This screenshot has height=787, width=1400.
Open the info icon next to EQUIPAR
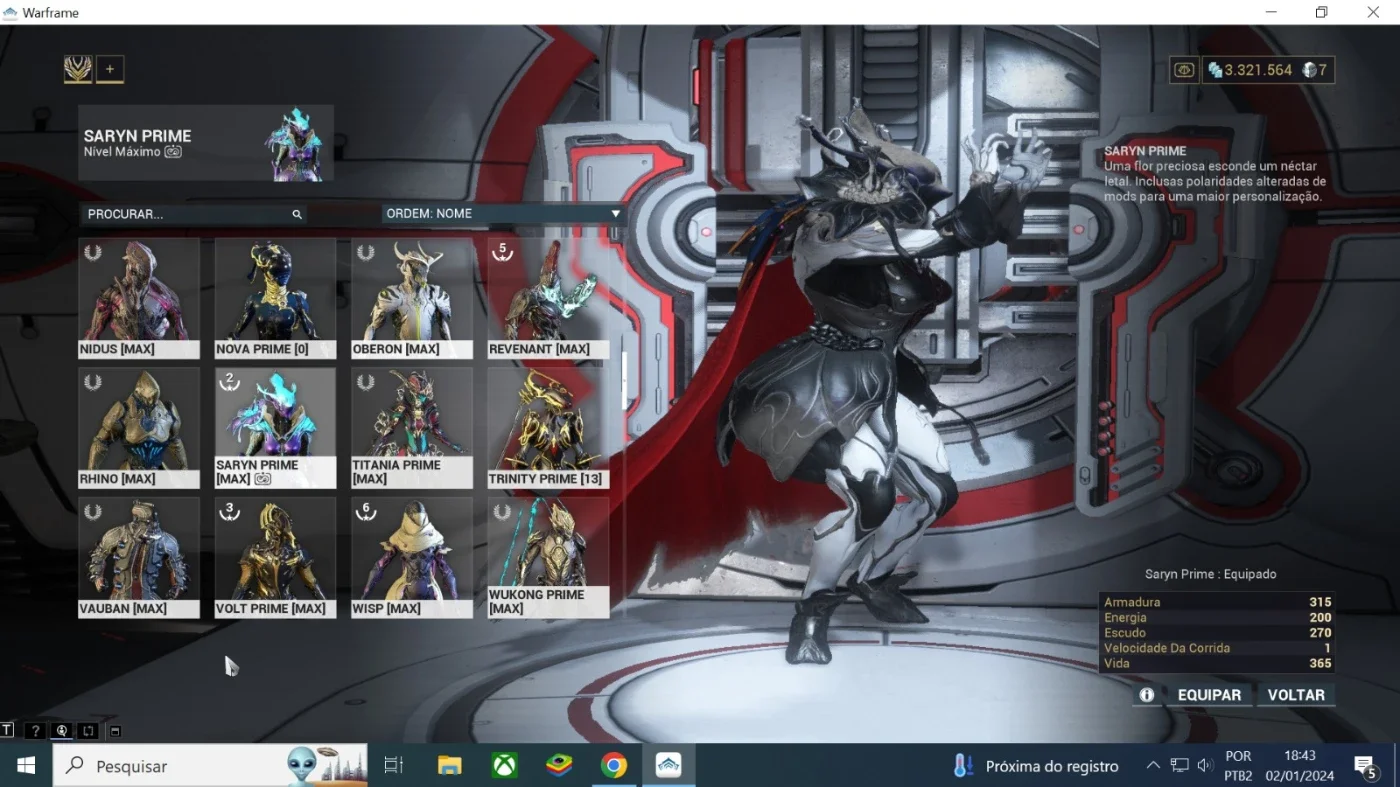[1147, 695]
